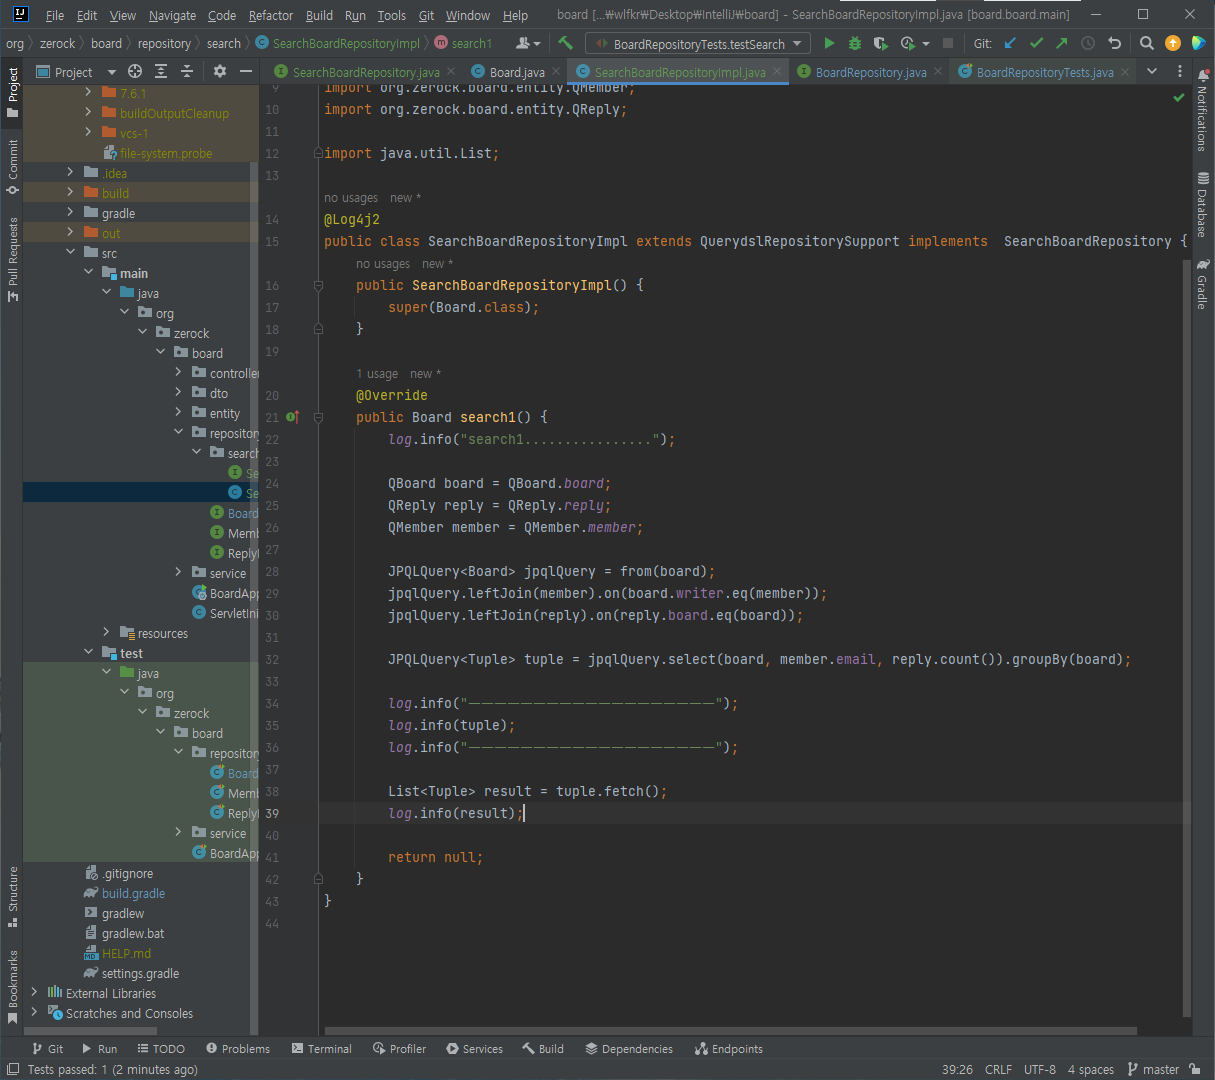This screenshot has width=1215, height=1080.
Task: Hide the Project tool window
Action: [246, 71]
